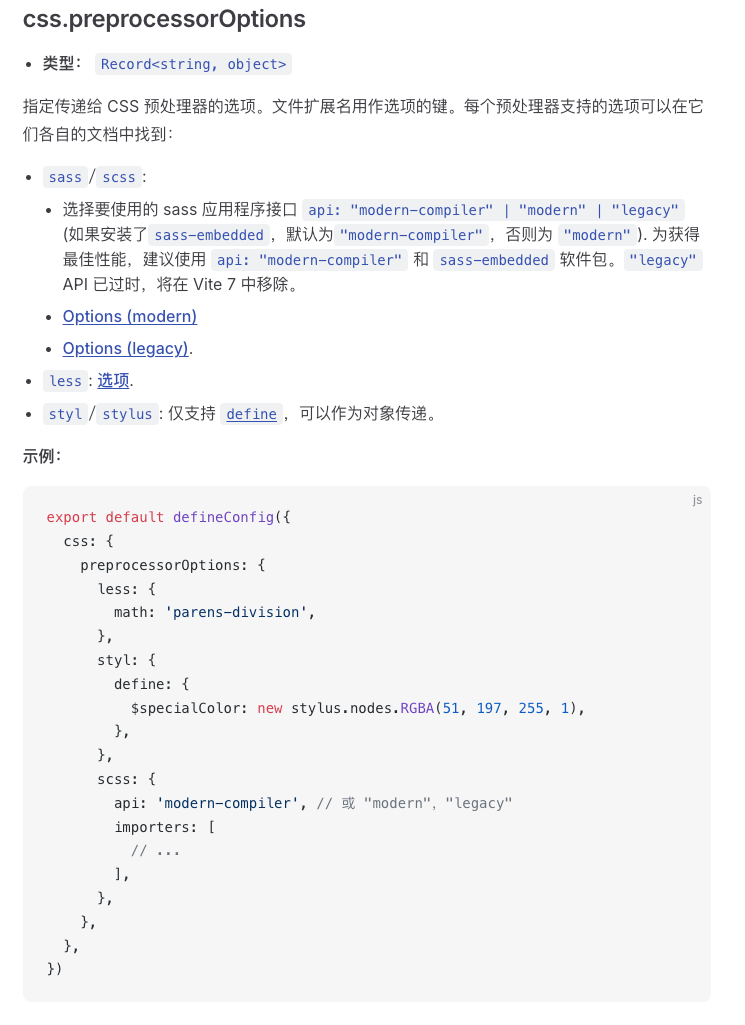Screen dimensions: 745x1025
Task: Click the less inline code tag
Action: 65,381
